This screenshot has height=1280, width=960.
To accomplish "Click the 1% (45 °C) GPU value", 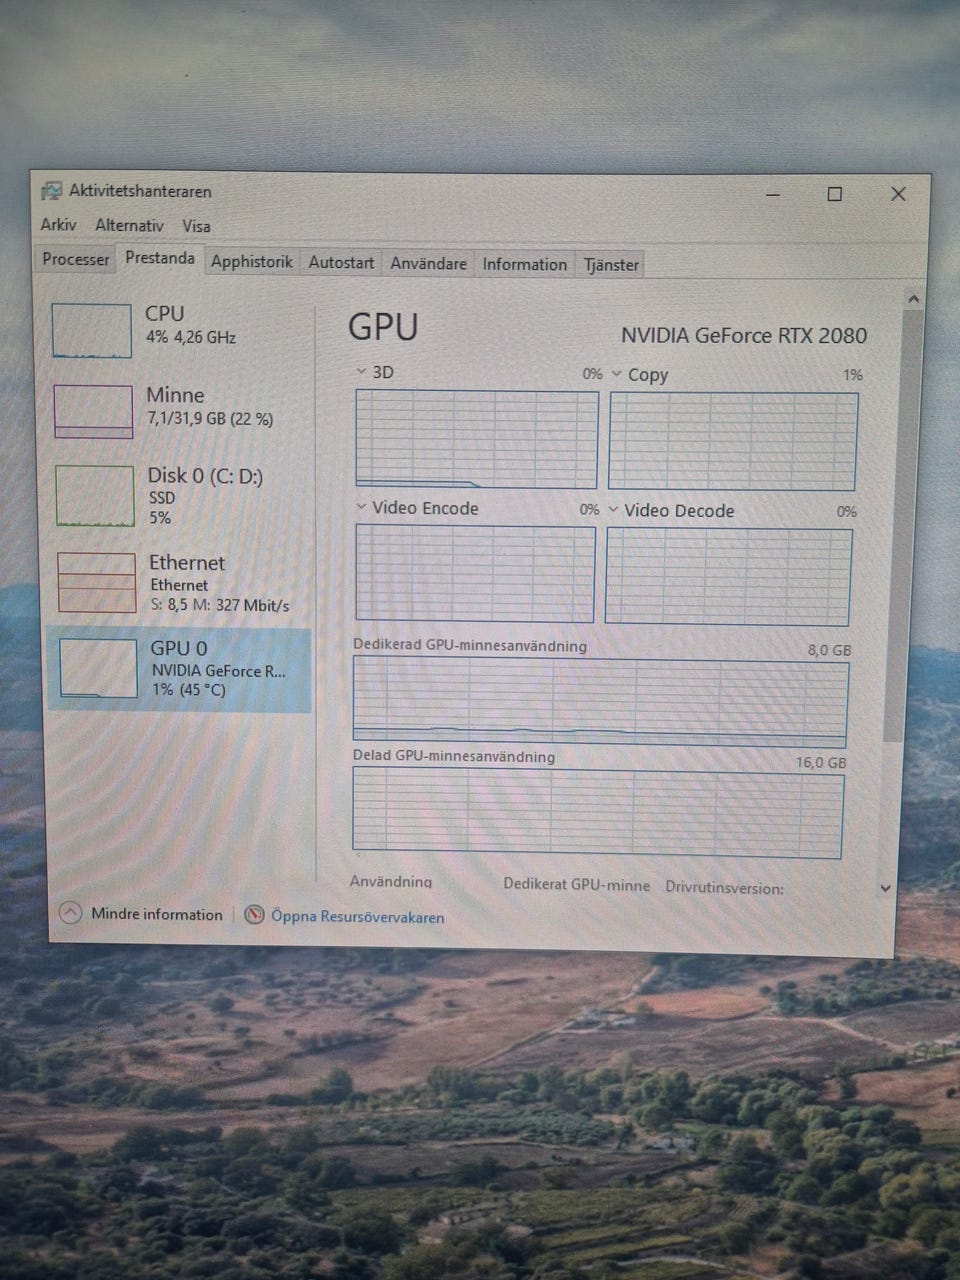I will pos(189,690).
